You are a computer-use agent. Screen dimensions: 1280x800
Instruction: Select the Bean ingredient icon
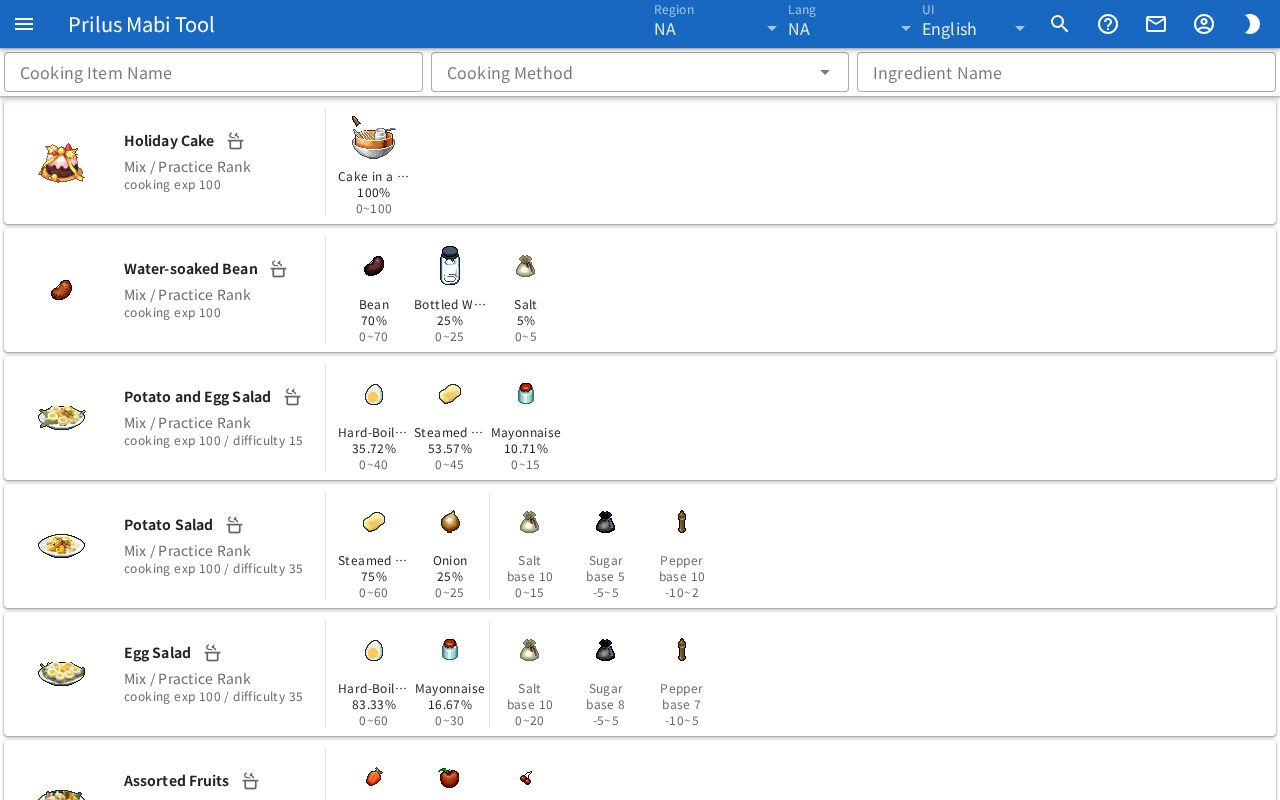(x=374, y=266)
